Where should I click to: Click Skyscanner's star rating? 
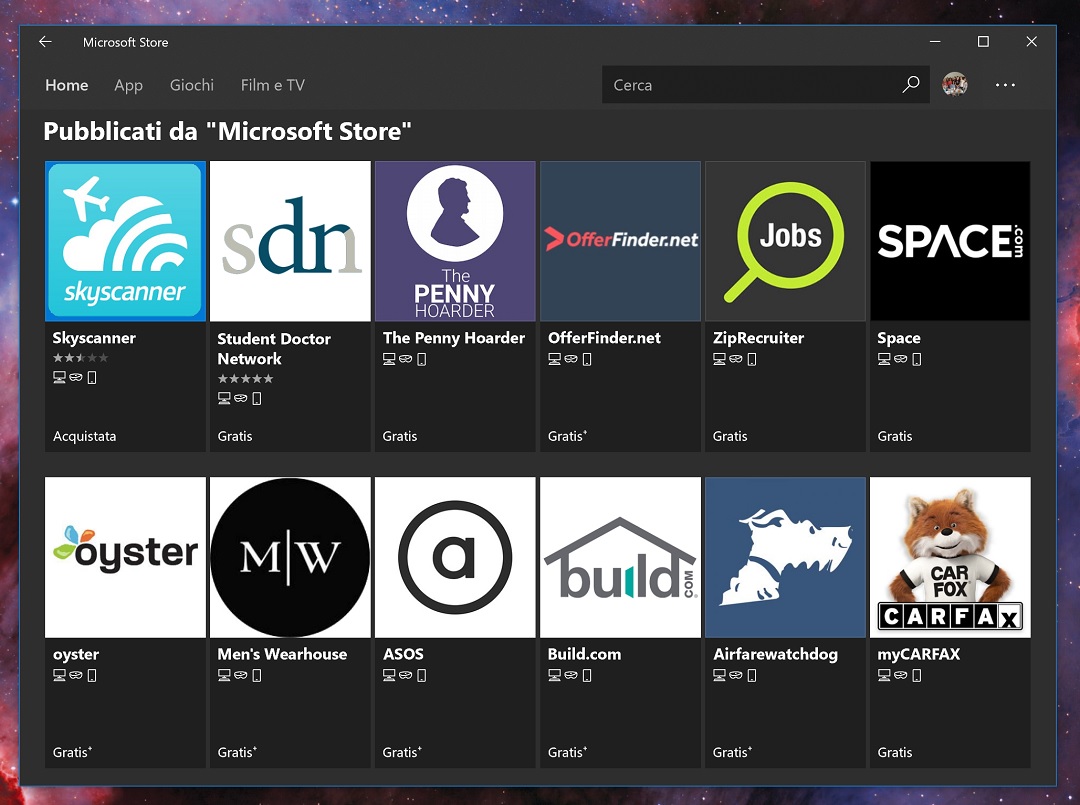(x=81, y=357)
